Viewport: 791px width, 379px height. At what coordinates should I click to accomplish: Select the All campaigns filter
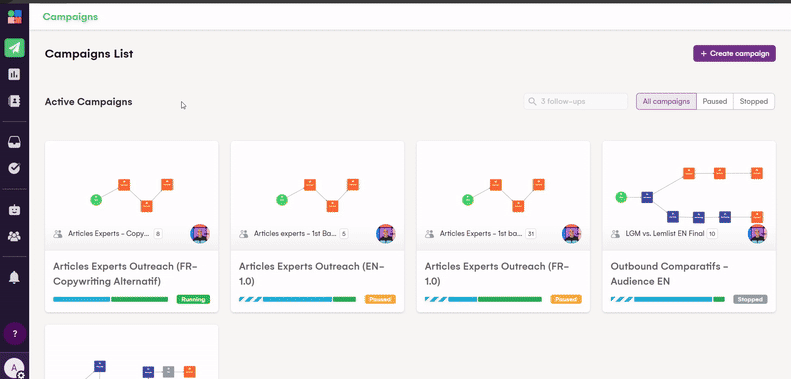point(666,101)
